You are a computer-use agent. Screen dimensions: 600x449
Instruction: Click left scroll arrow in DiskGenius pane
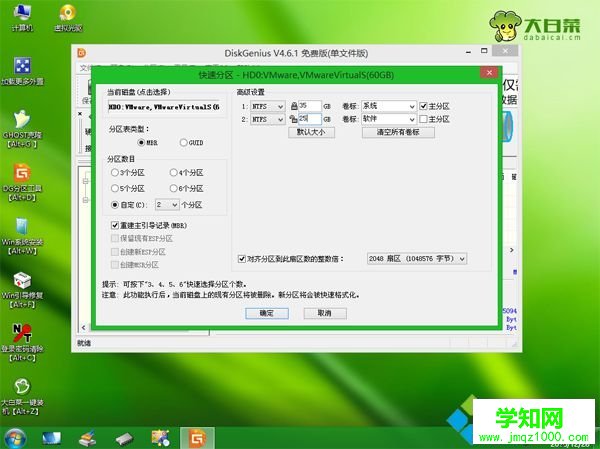[84, 327]
